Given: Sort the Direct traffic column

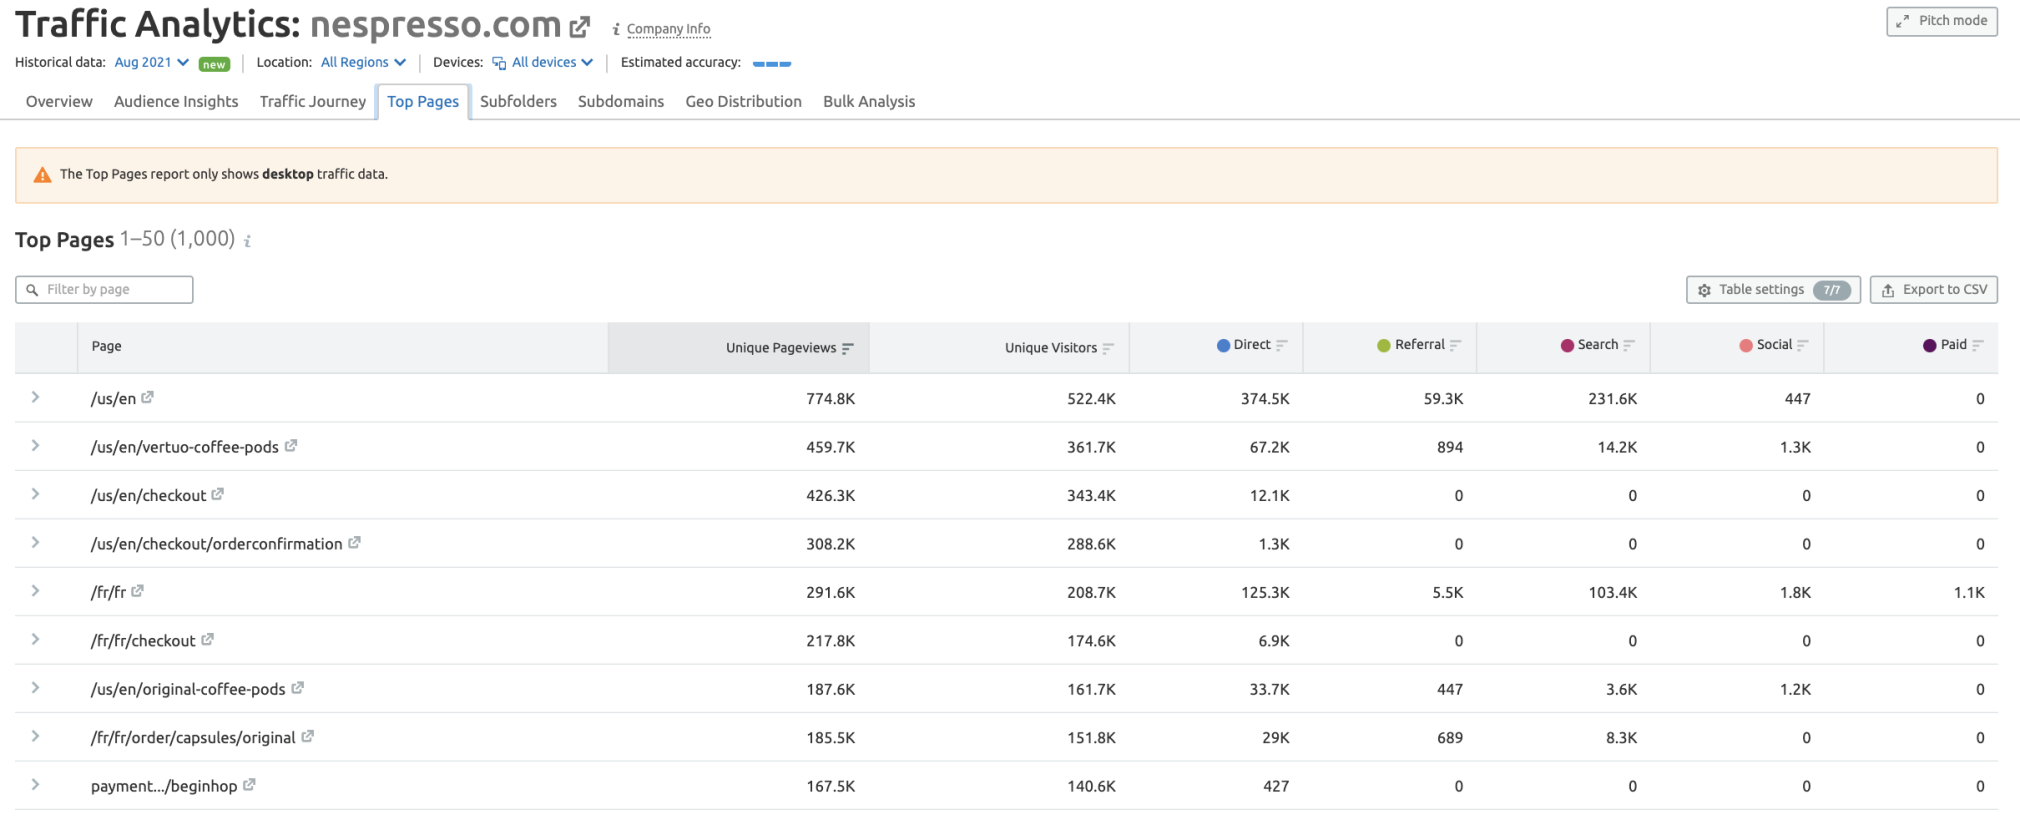Looking at the screenshot, I should click(1282, 345).
